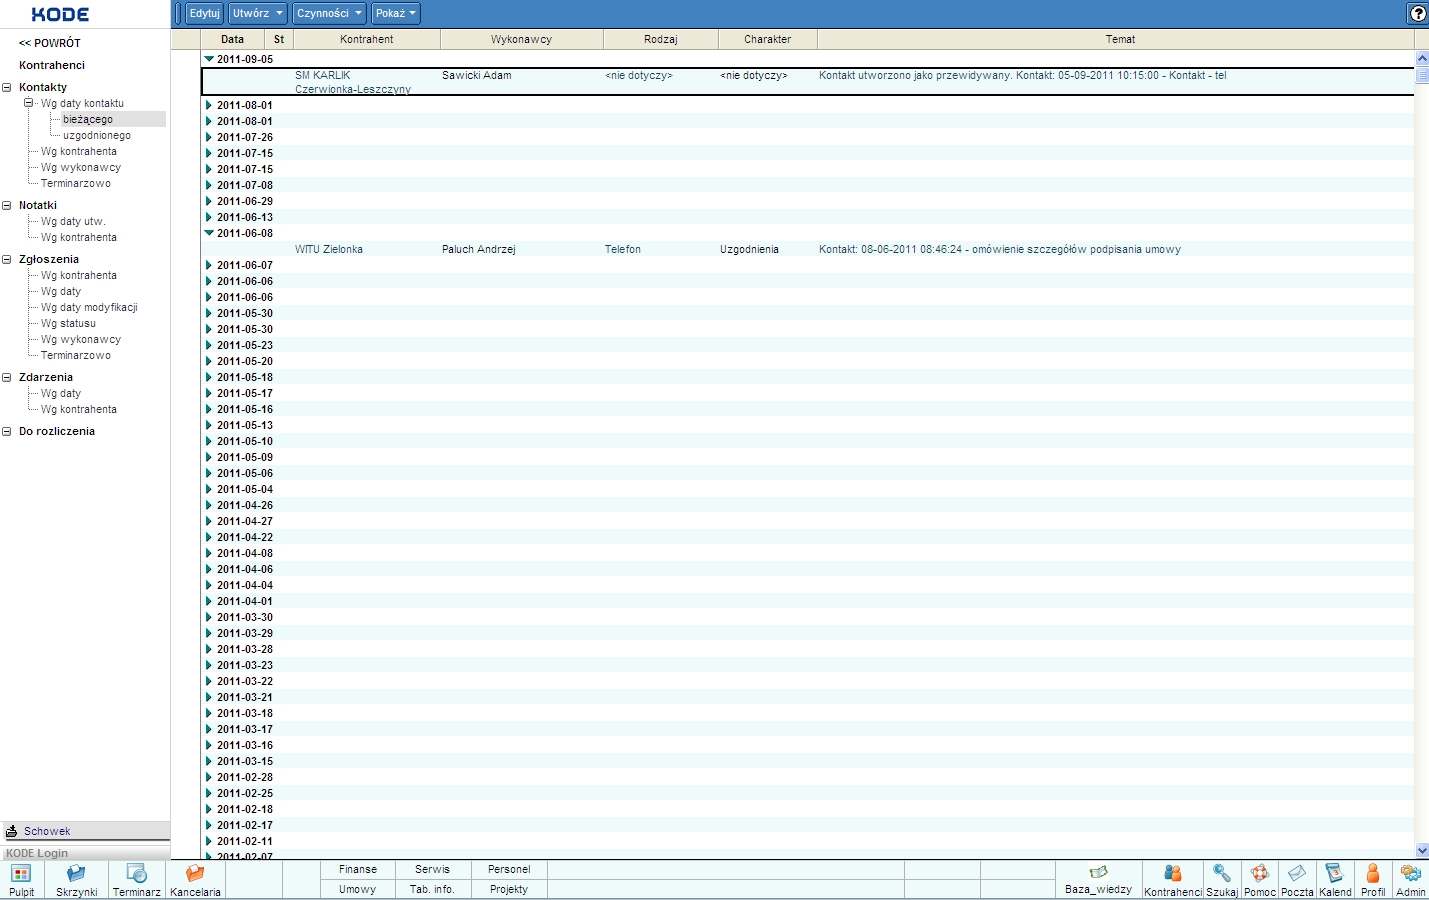Image resolution: width=1429 pixels, height=900 pixels.
Task: Sort by the Wykonawcy column header
Action: (x=522, y=39)
